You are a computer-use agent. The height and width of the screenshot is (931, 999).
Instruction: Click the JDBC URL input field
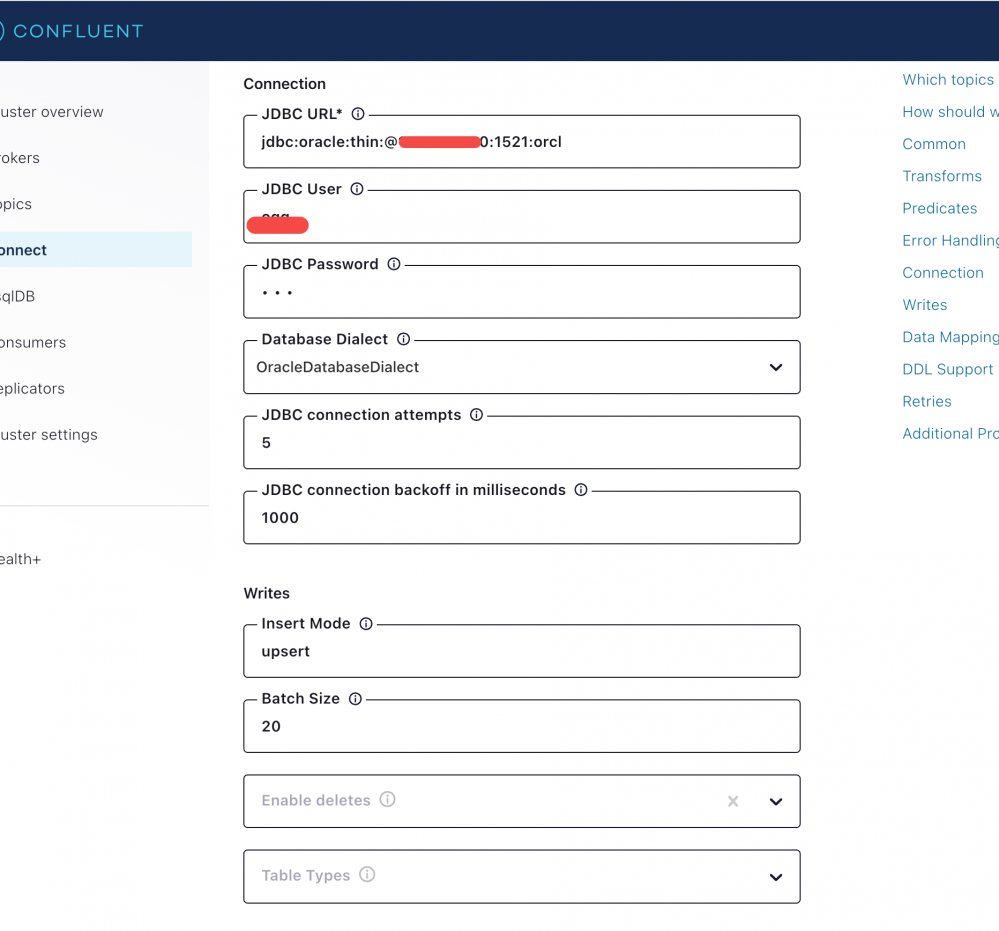point(522,141)
